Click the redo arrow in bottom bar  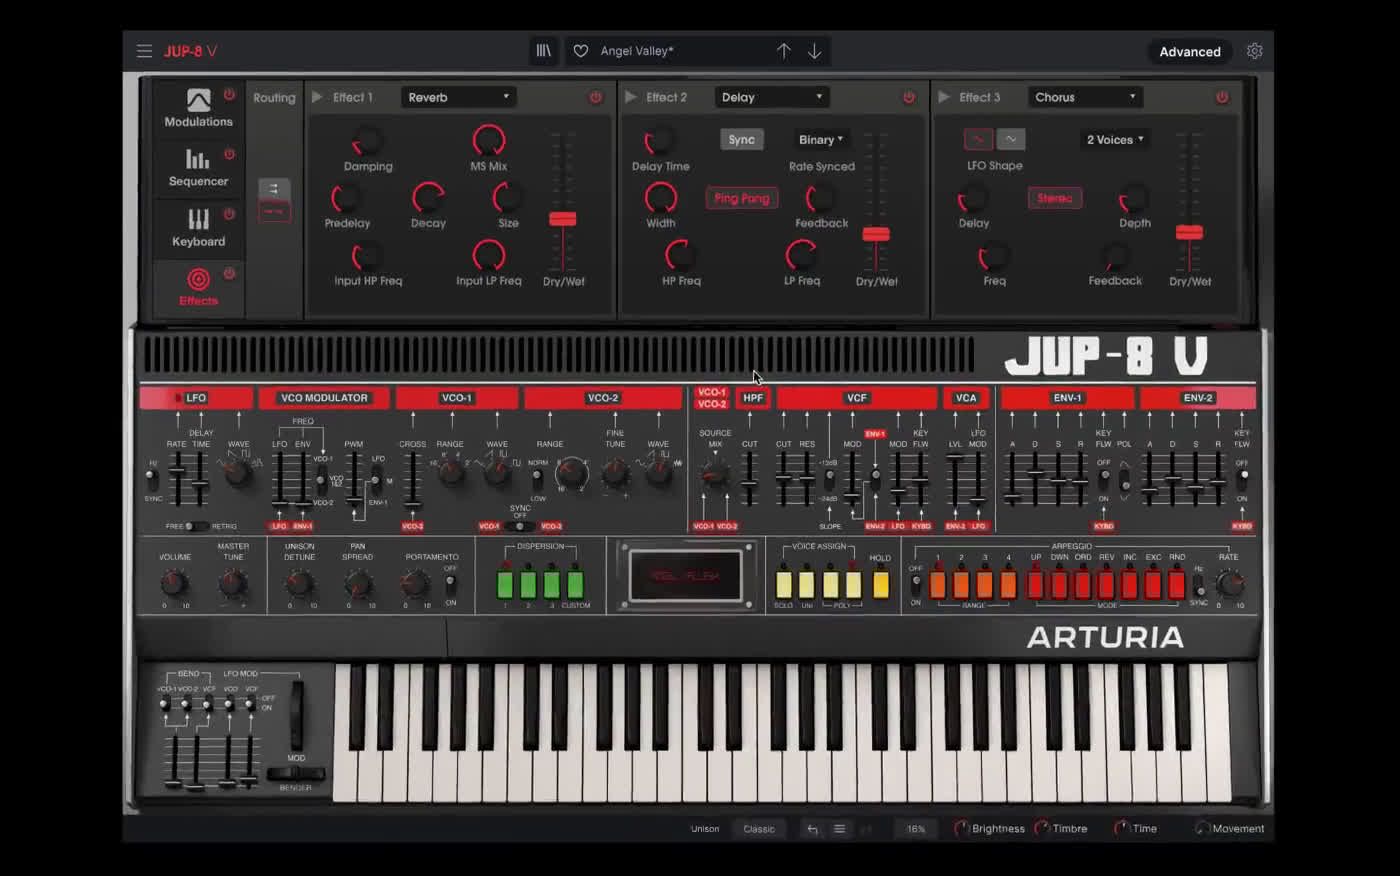point(866,829)
